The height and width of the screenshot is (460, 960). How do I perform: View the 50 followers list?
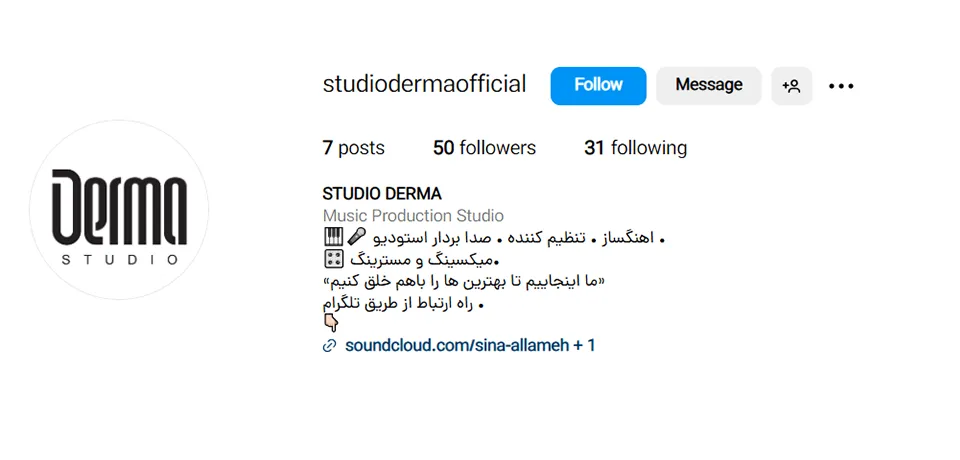484,148
